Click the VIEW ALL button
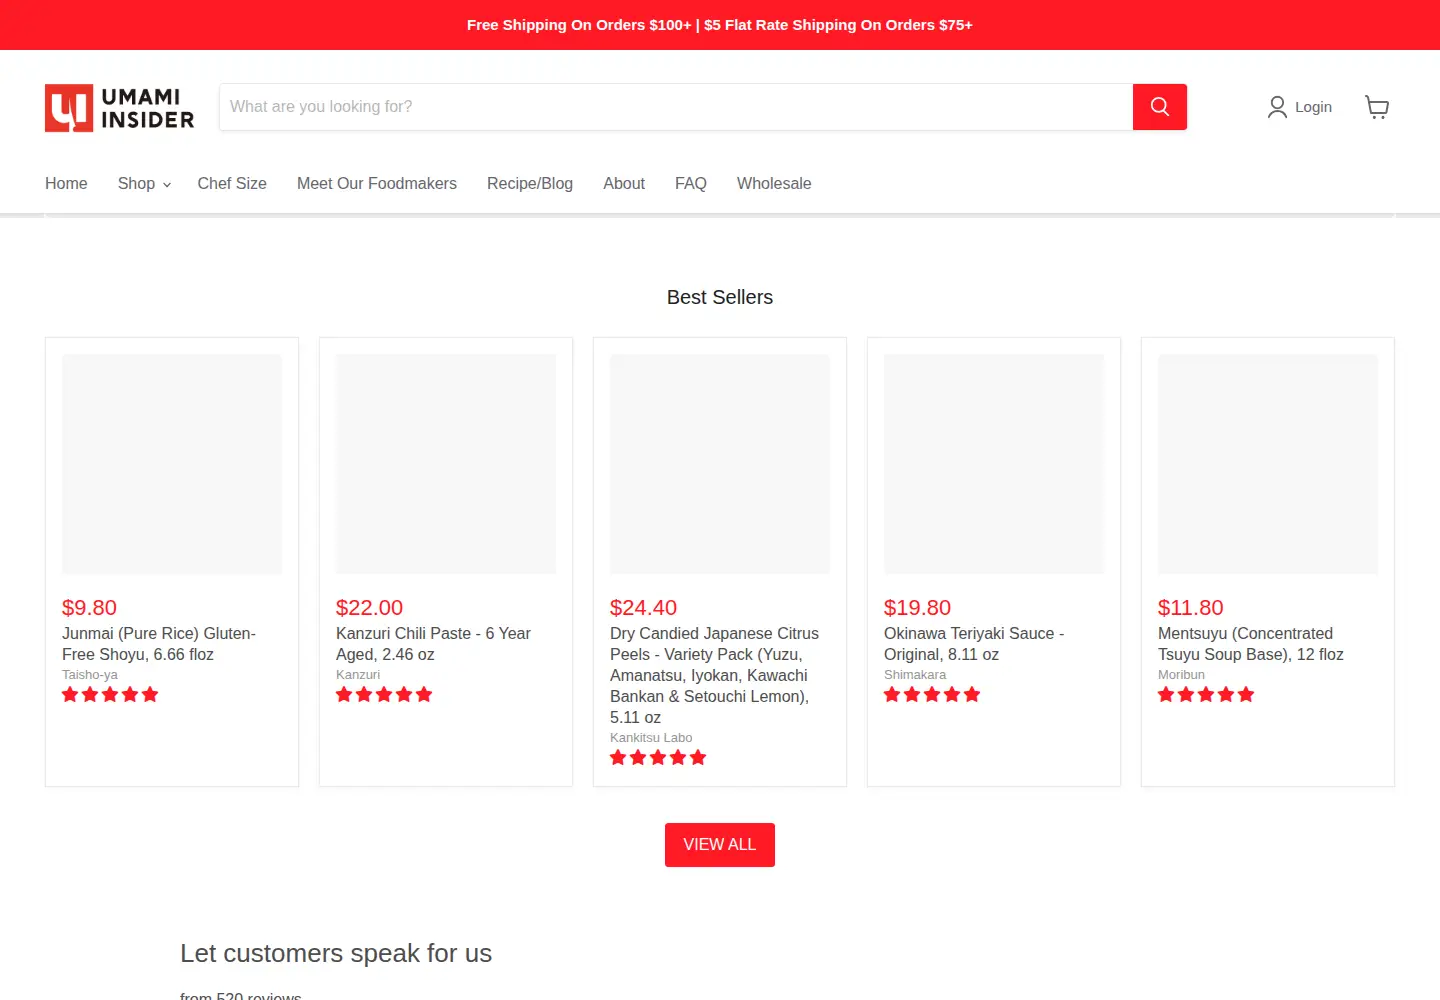The width and height of the screenshot is (1440, 1000). (720, 845)
